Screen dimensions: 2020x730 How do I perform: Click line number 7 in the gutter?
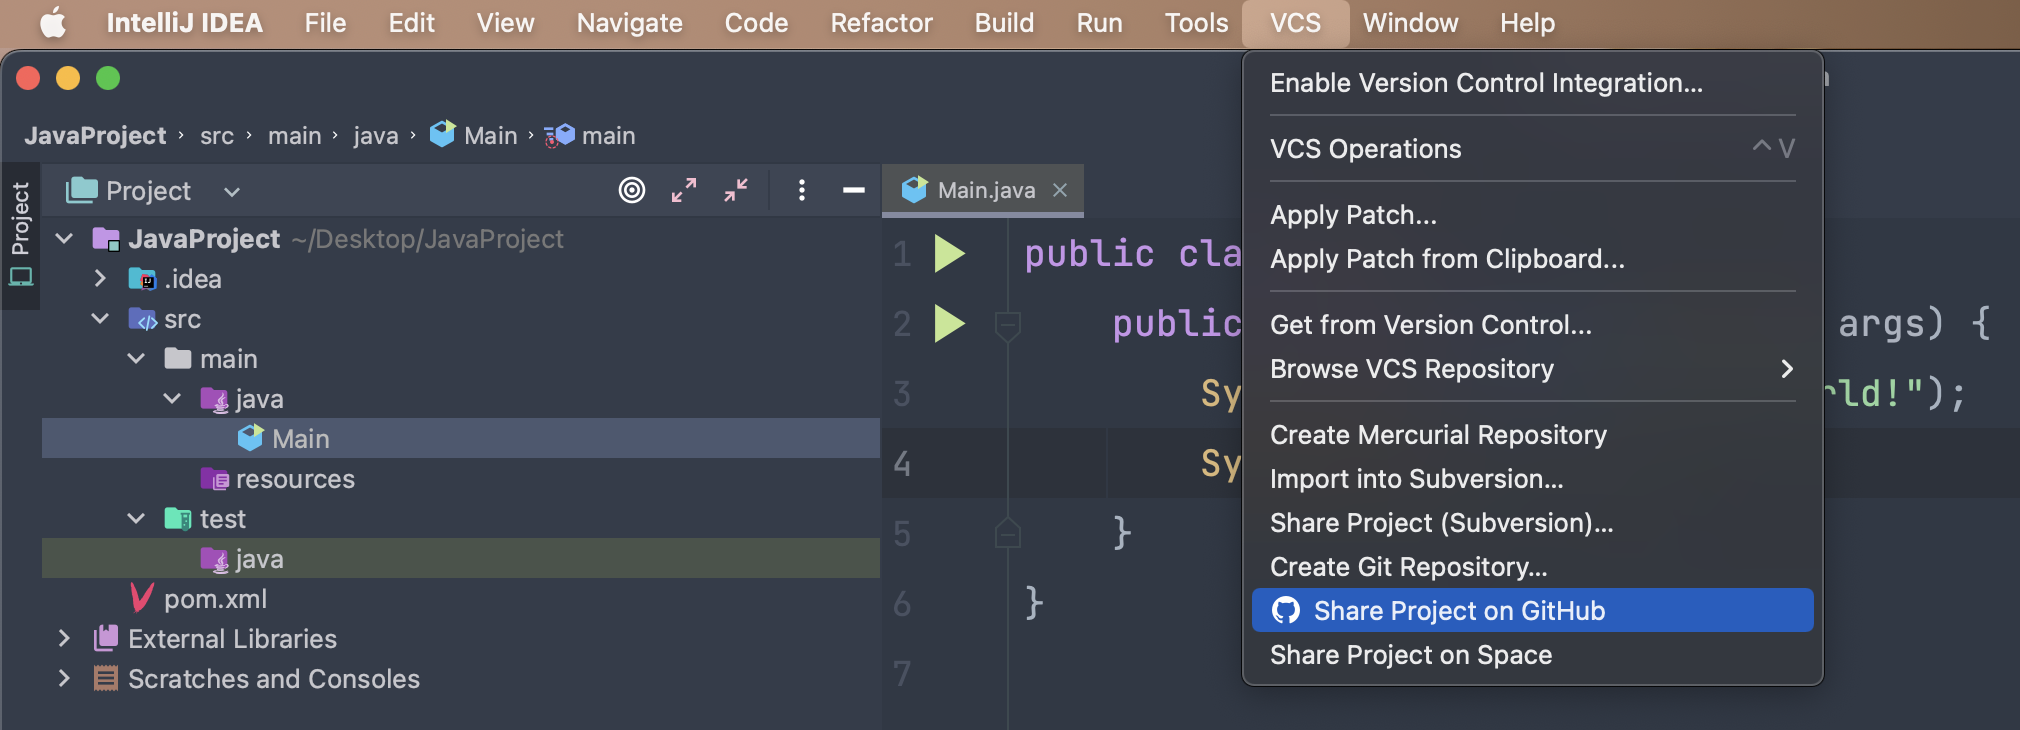[x=902, y=673]
